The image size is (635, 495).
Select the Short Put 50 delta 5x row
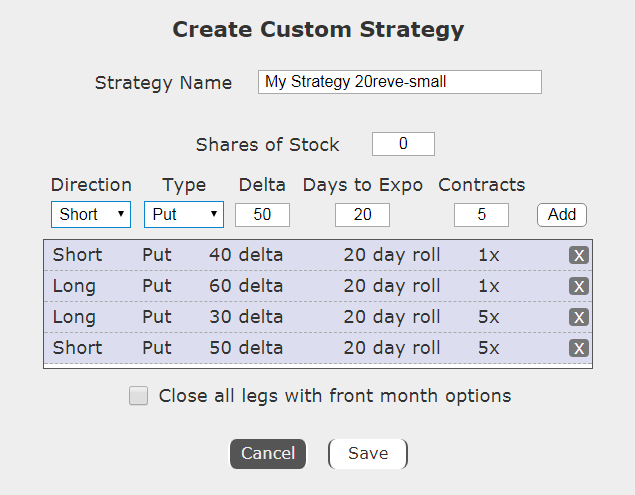(x=300, y=348)
